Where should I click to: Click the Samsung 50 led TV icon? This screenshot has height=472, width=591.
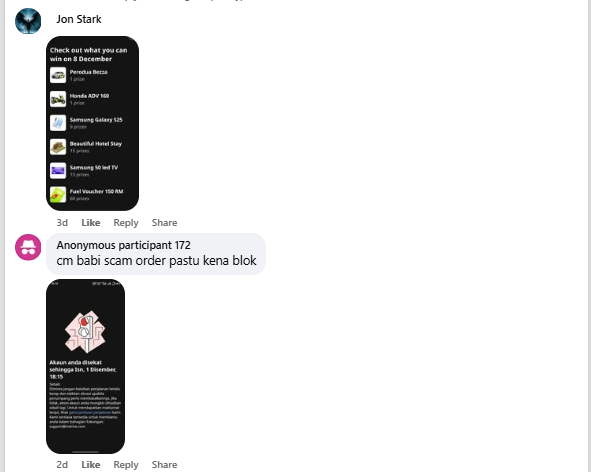pyautogui.click(x=58, y=171)
